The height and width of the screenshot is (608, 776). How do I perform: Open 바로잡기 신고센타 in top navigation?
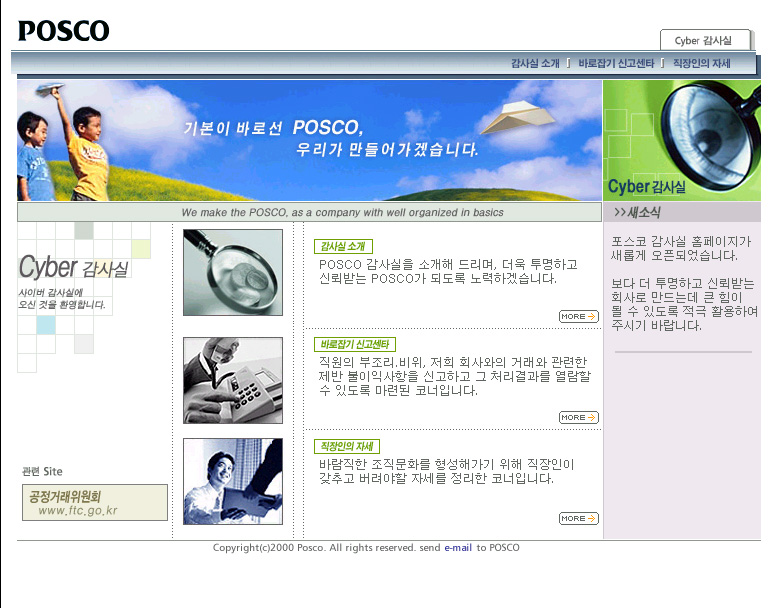coord(616,63)
